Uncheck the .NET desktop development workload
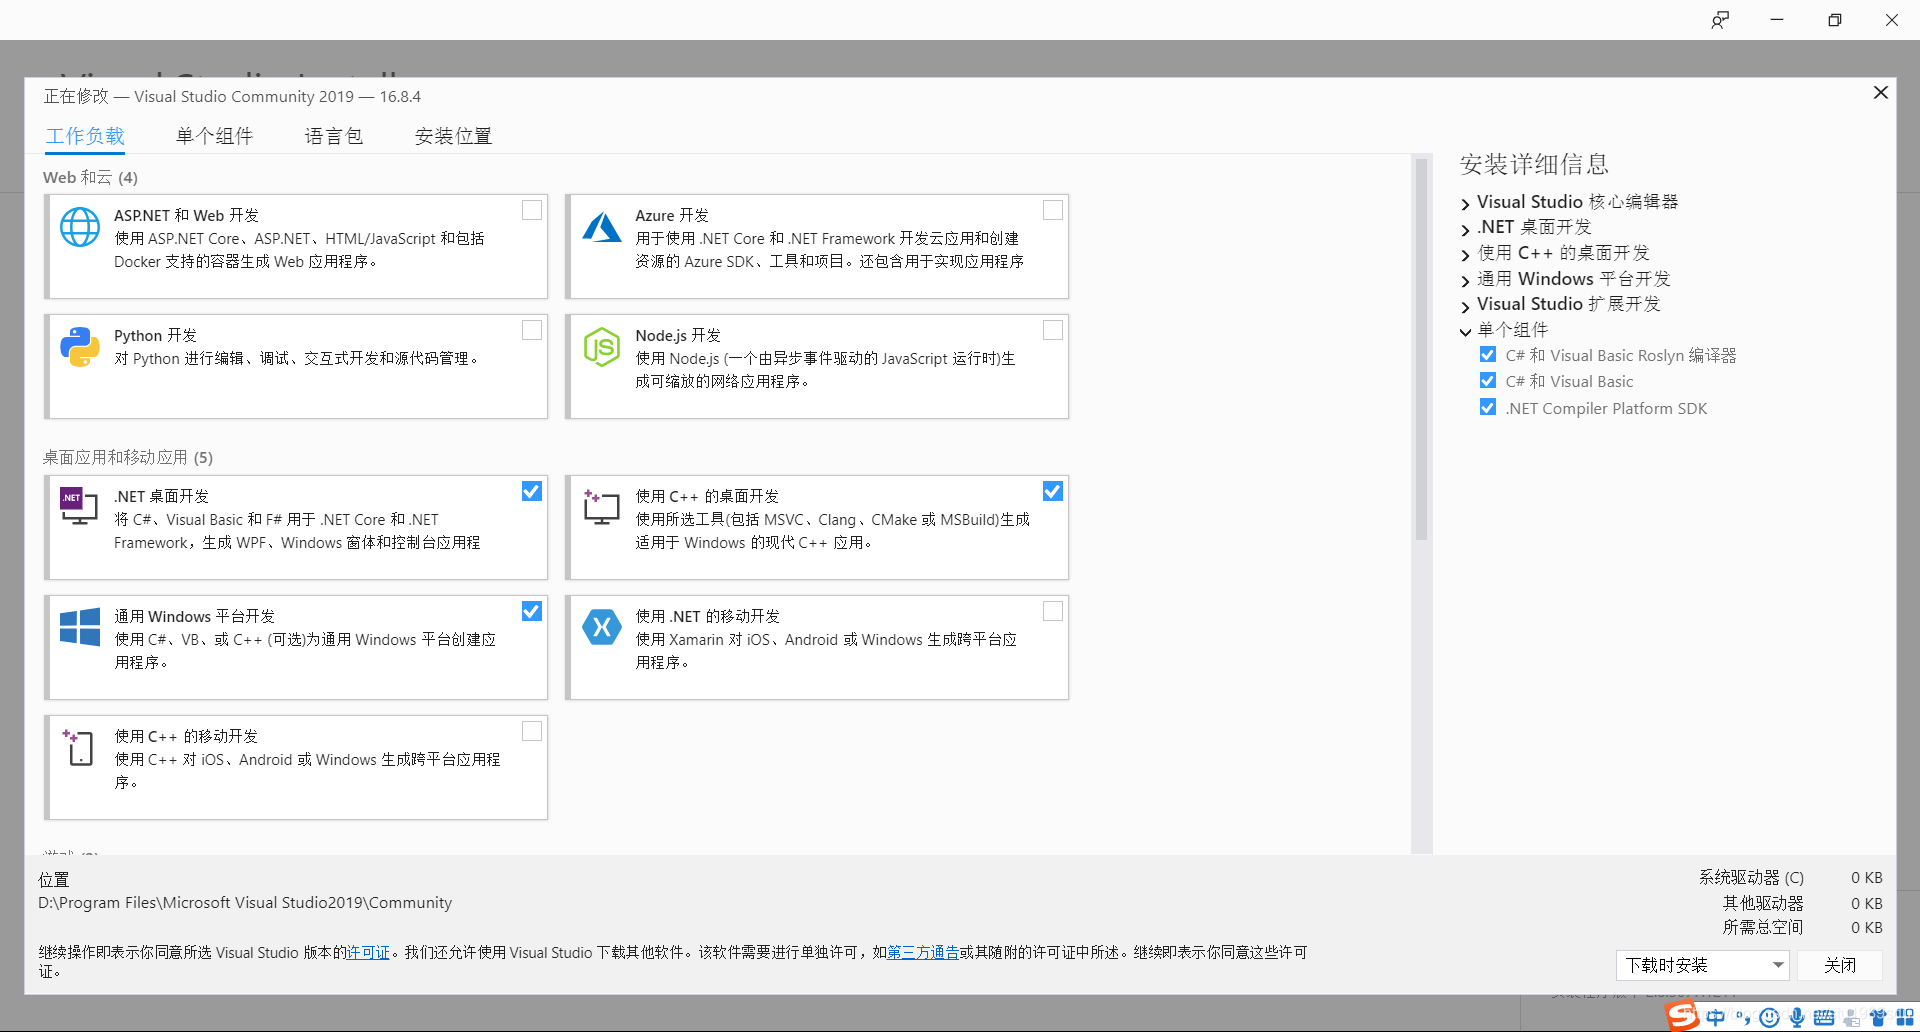The width and height of the screenshot is (1920, 1032). (532, 491)
